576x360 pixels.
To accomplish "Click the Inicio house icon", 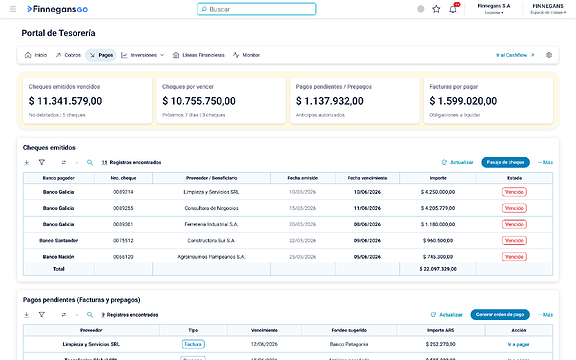I will click(28, 55).
